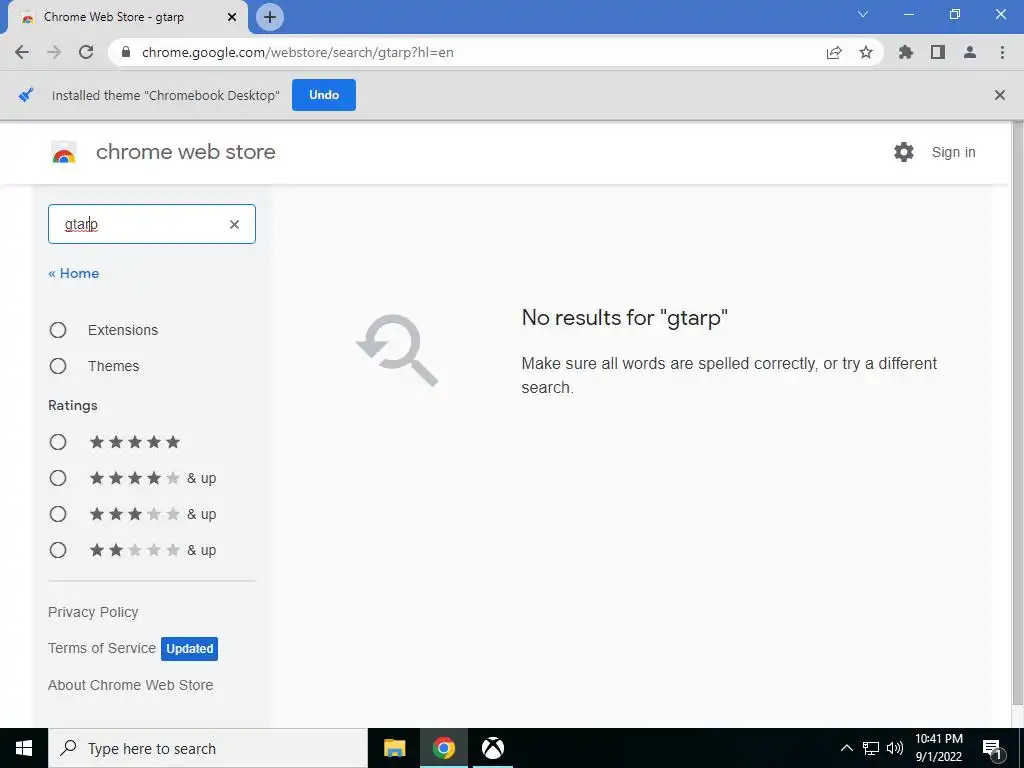Click the page vertical scrollbar
The height and width of the screenshot is (768, 1024).
pyautogui.click(x=1017, y=411)
